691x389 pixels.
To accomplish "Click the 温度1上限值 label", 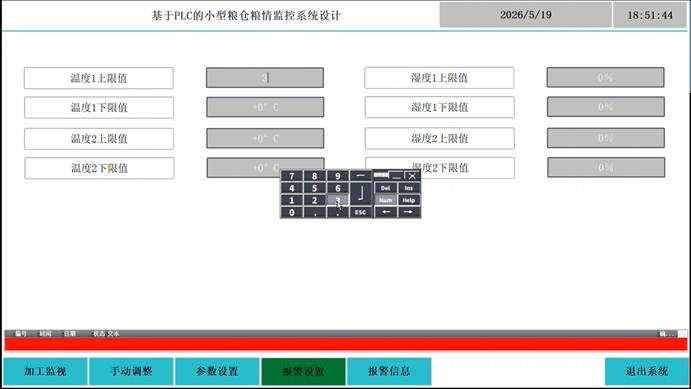I will click(99, 78).
